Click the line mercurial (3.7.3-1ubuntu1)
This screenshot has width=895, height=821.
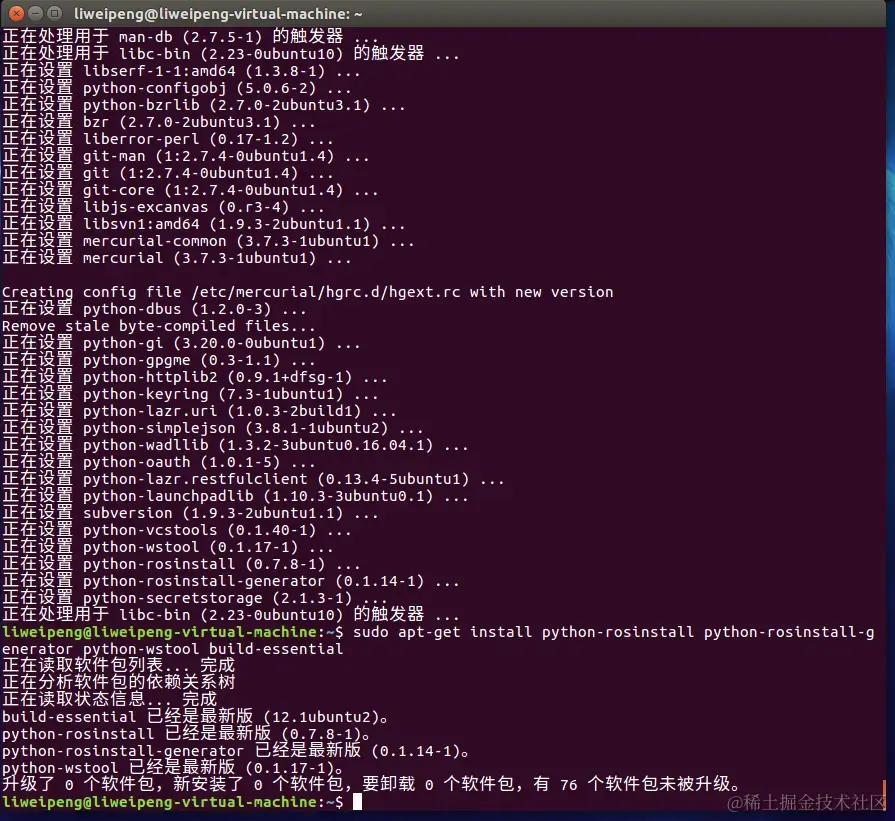(x=177, y=258)
